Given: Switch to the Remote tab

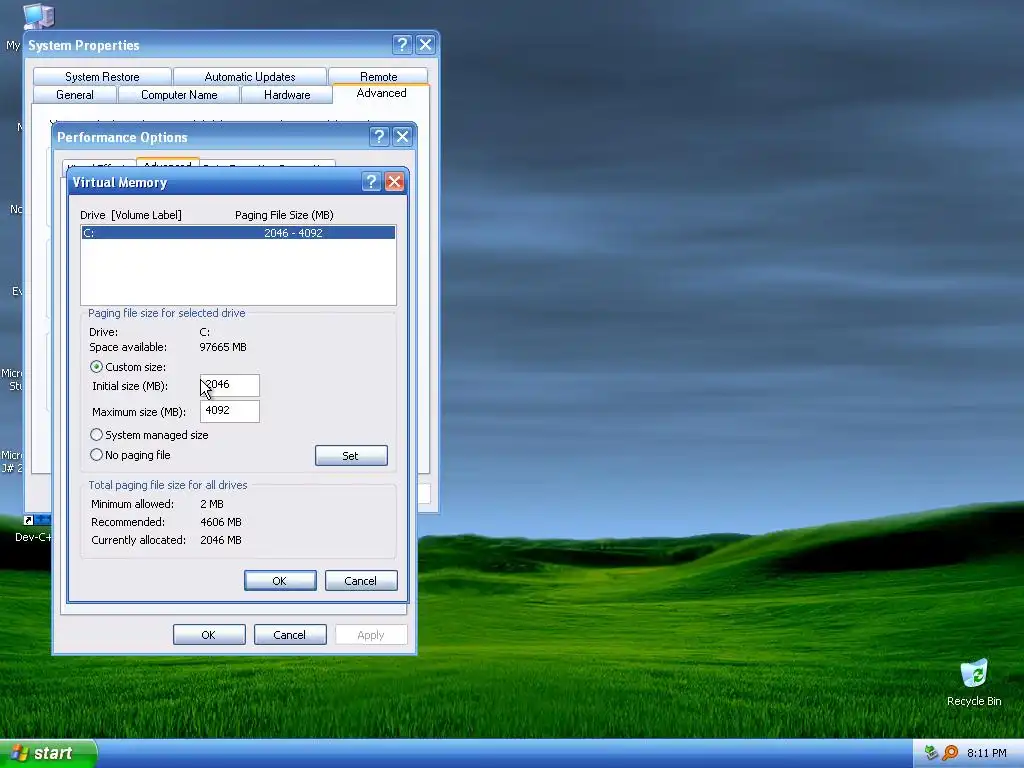Looking at the screenshot, I should pos(379,76).
